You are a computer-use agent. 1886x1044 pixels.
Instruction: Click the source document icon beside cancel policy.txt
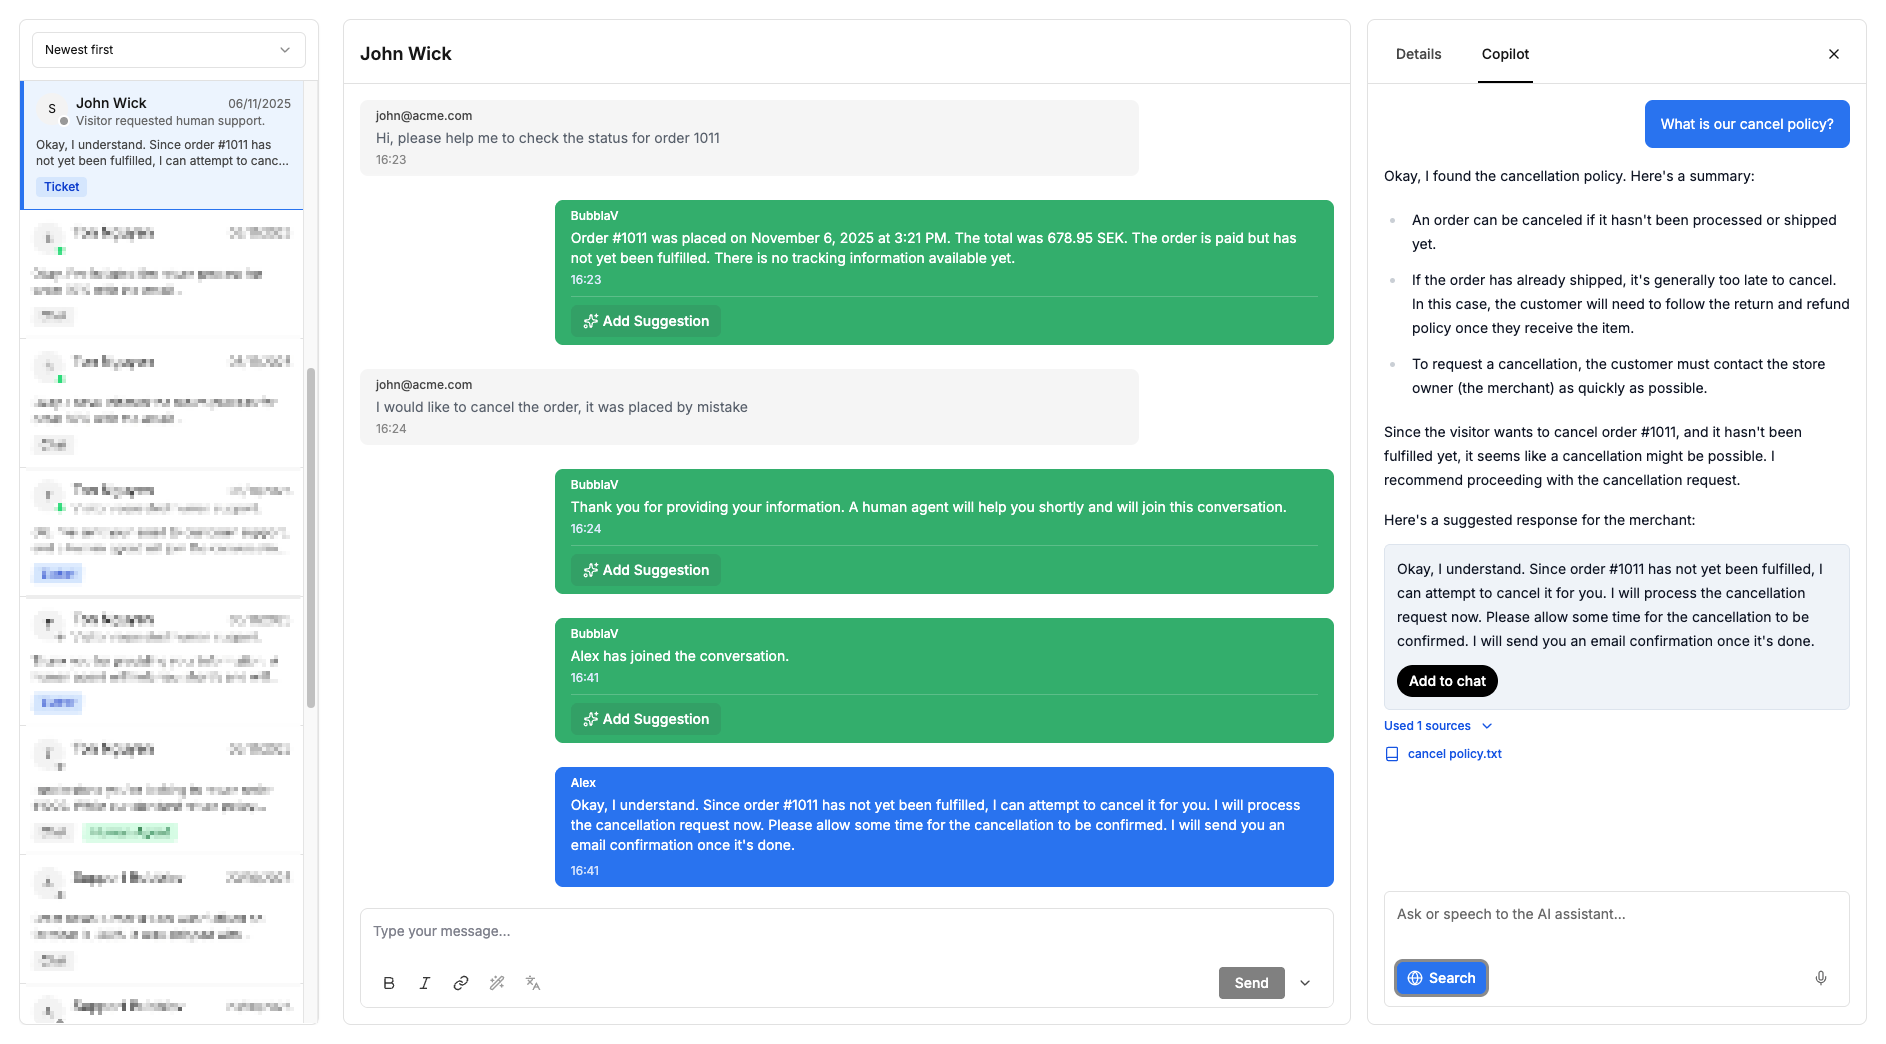pyautogui.click(x=1391, y=753)
